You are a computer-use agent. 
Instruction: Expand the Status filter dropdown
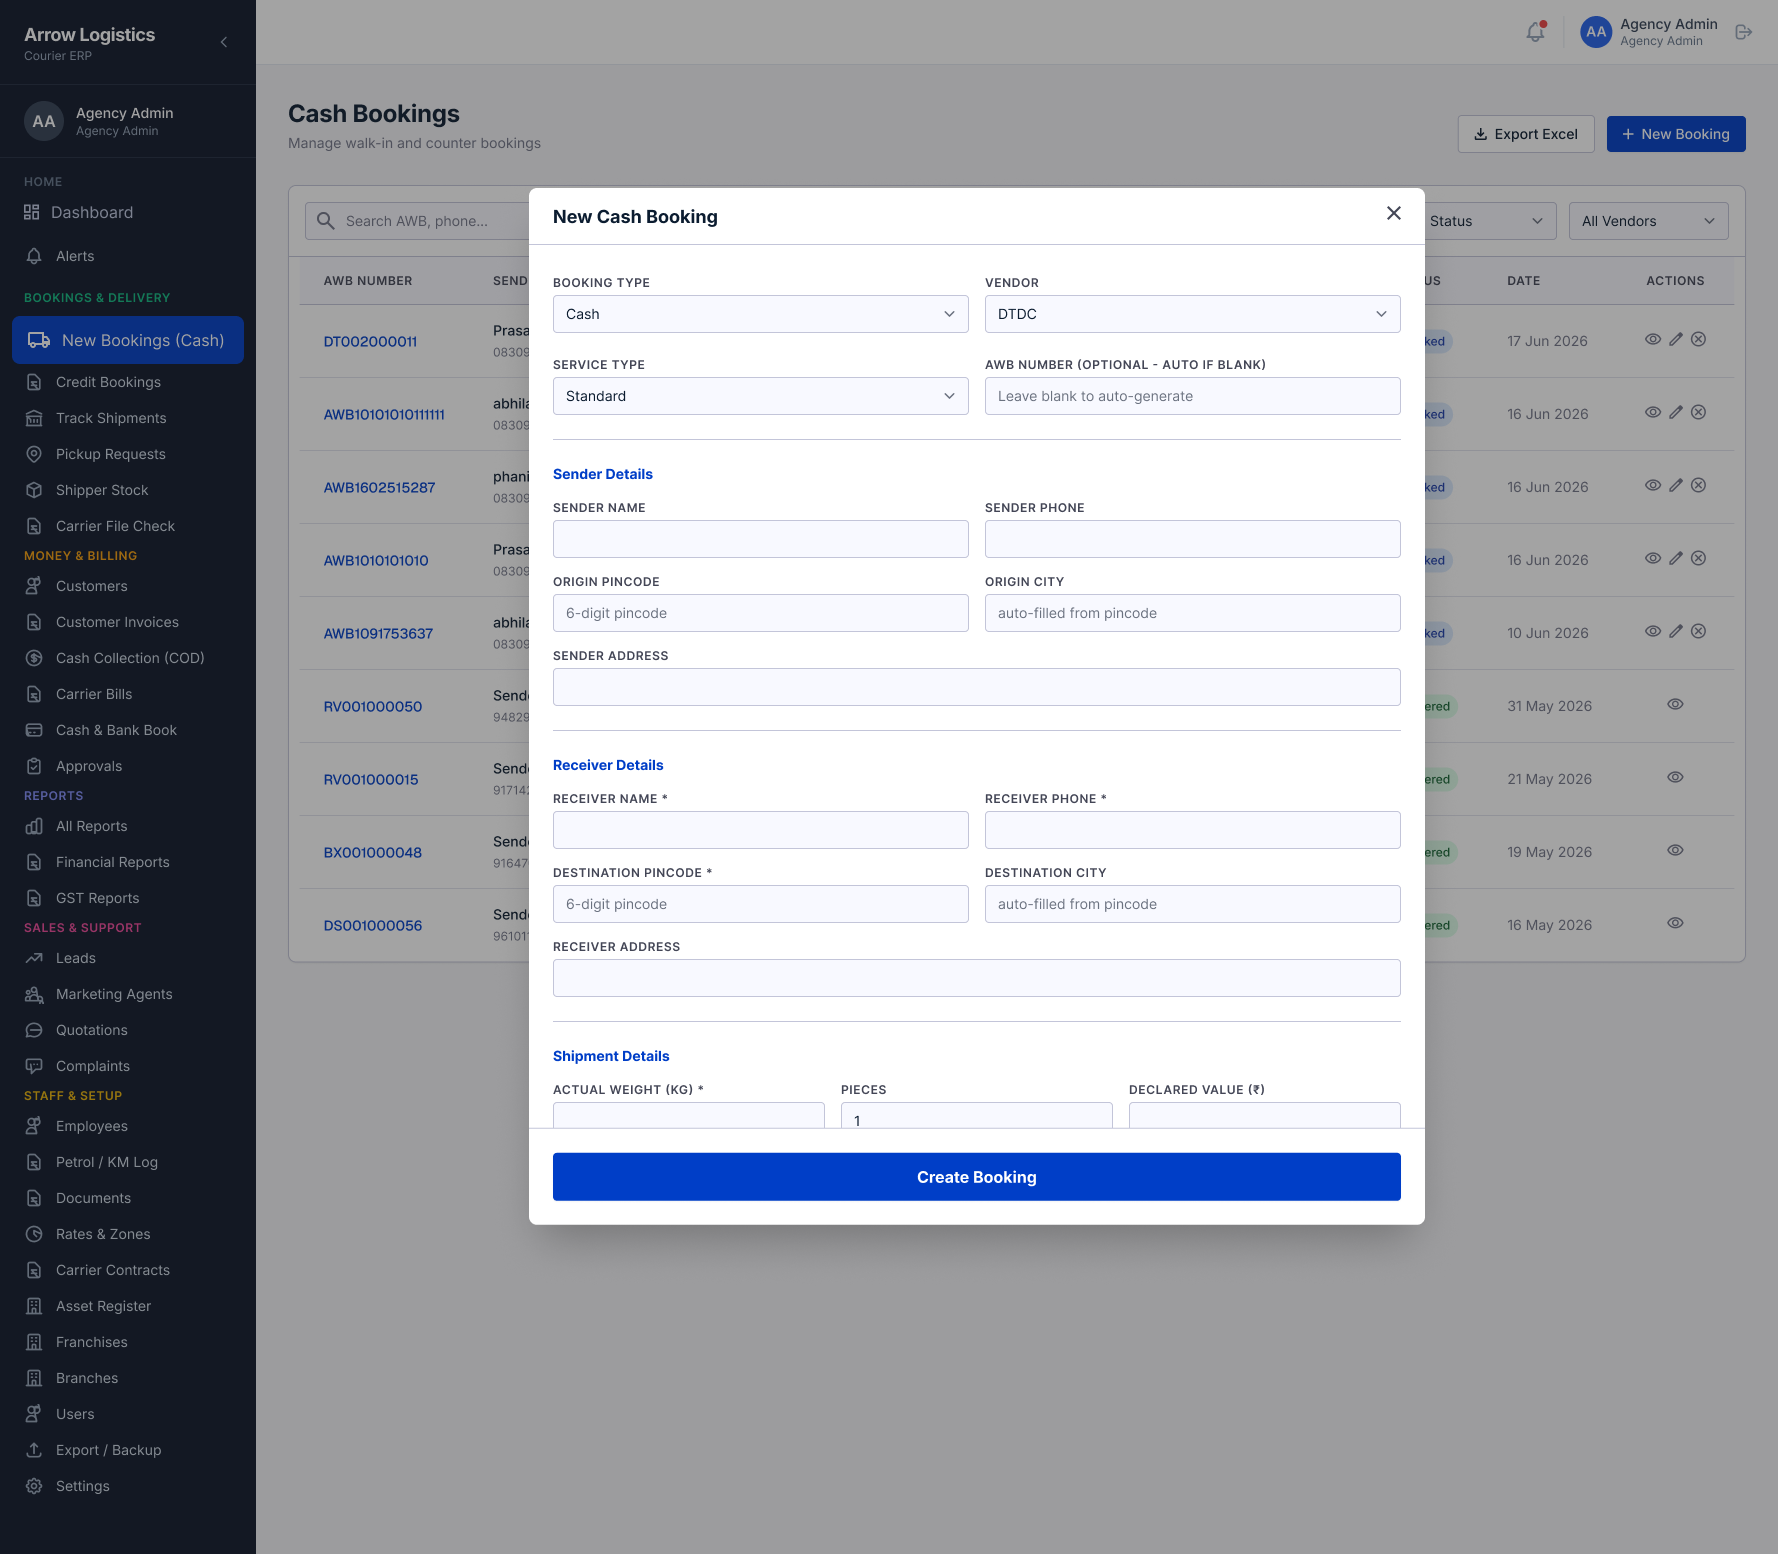click(1490, 221)
